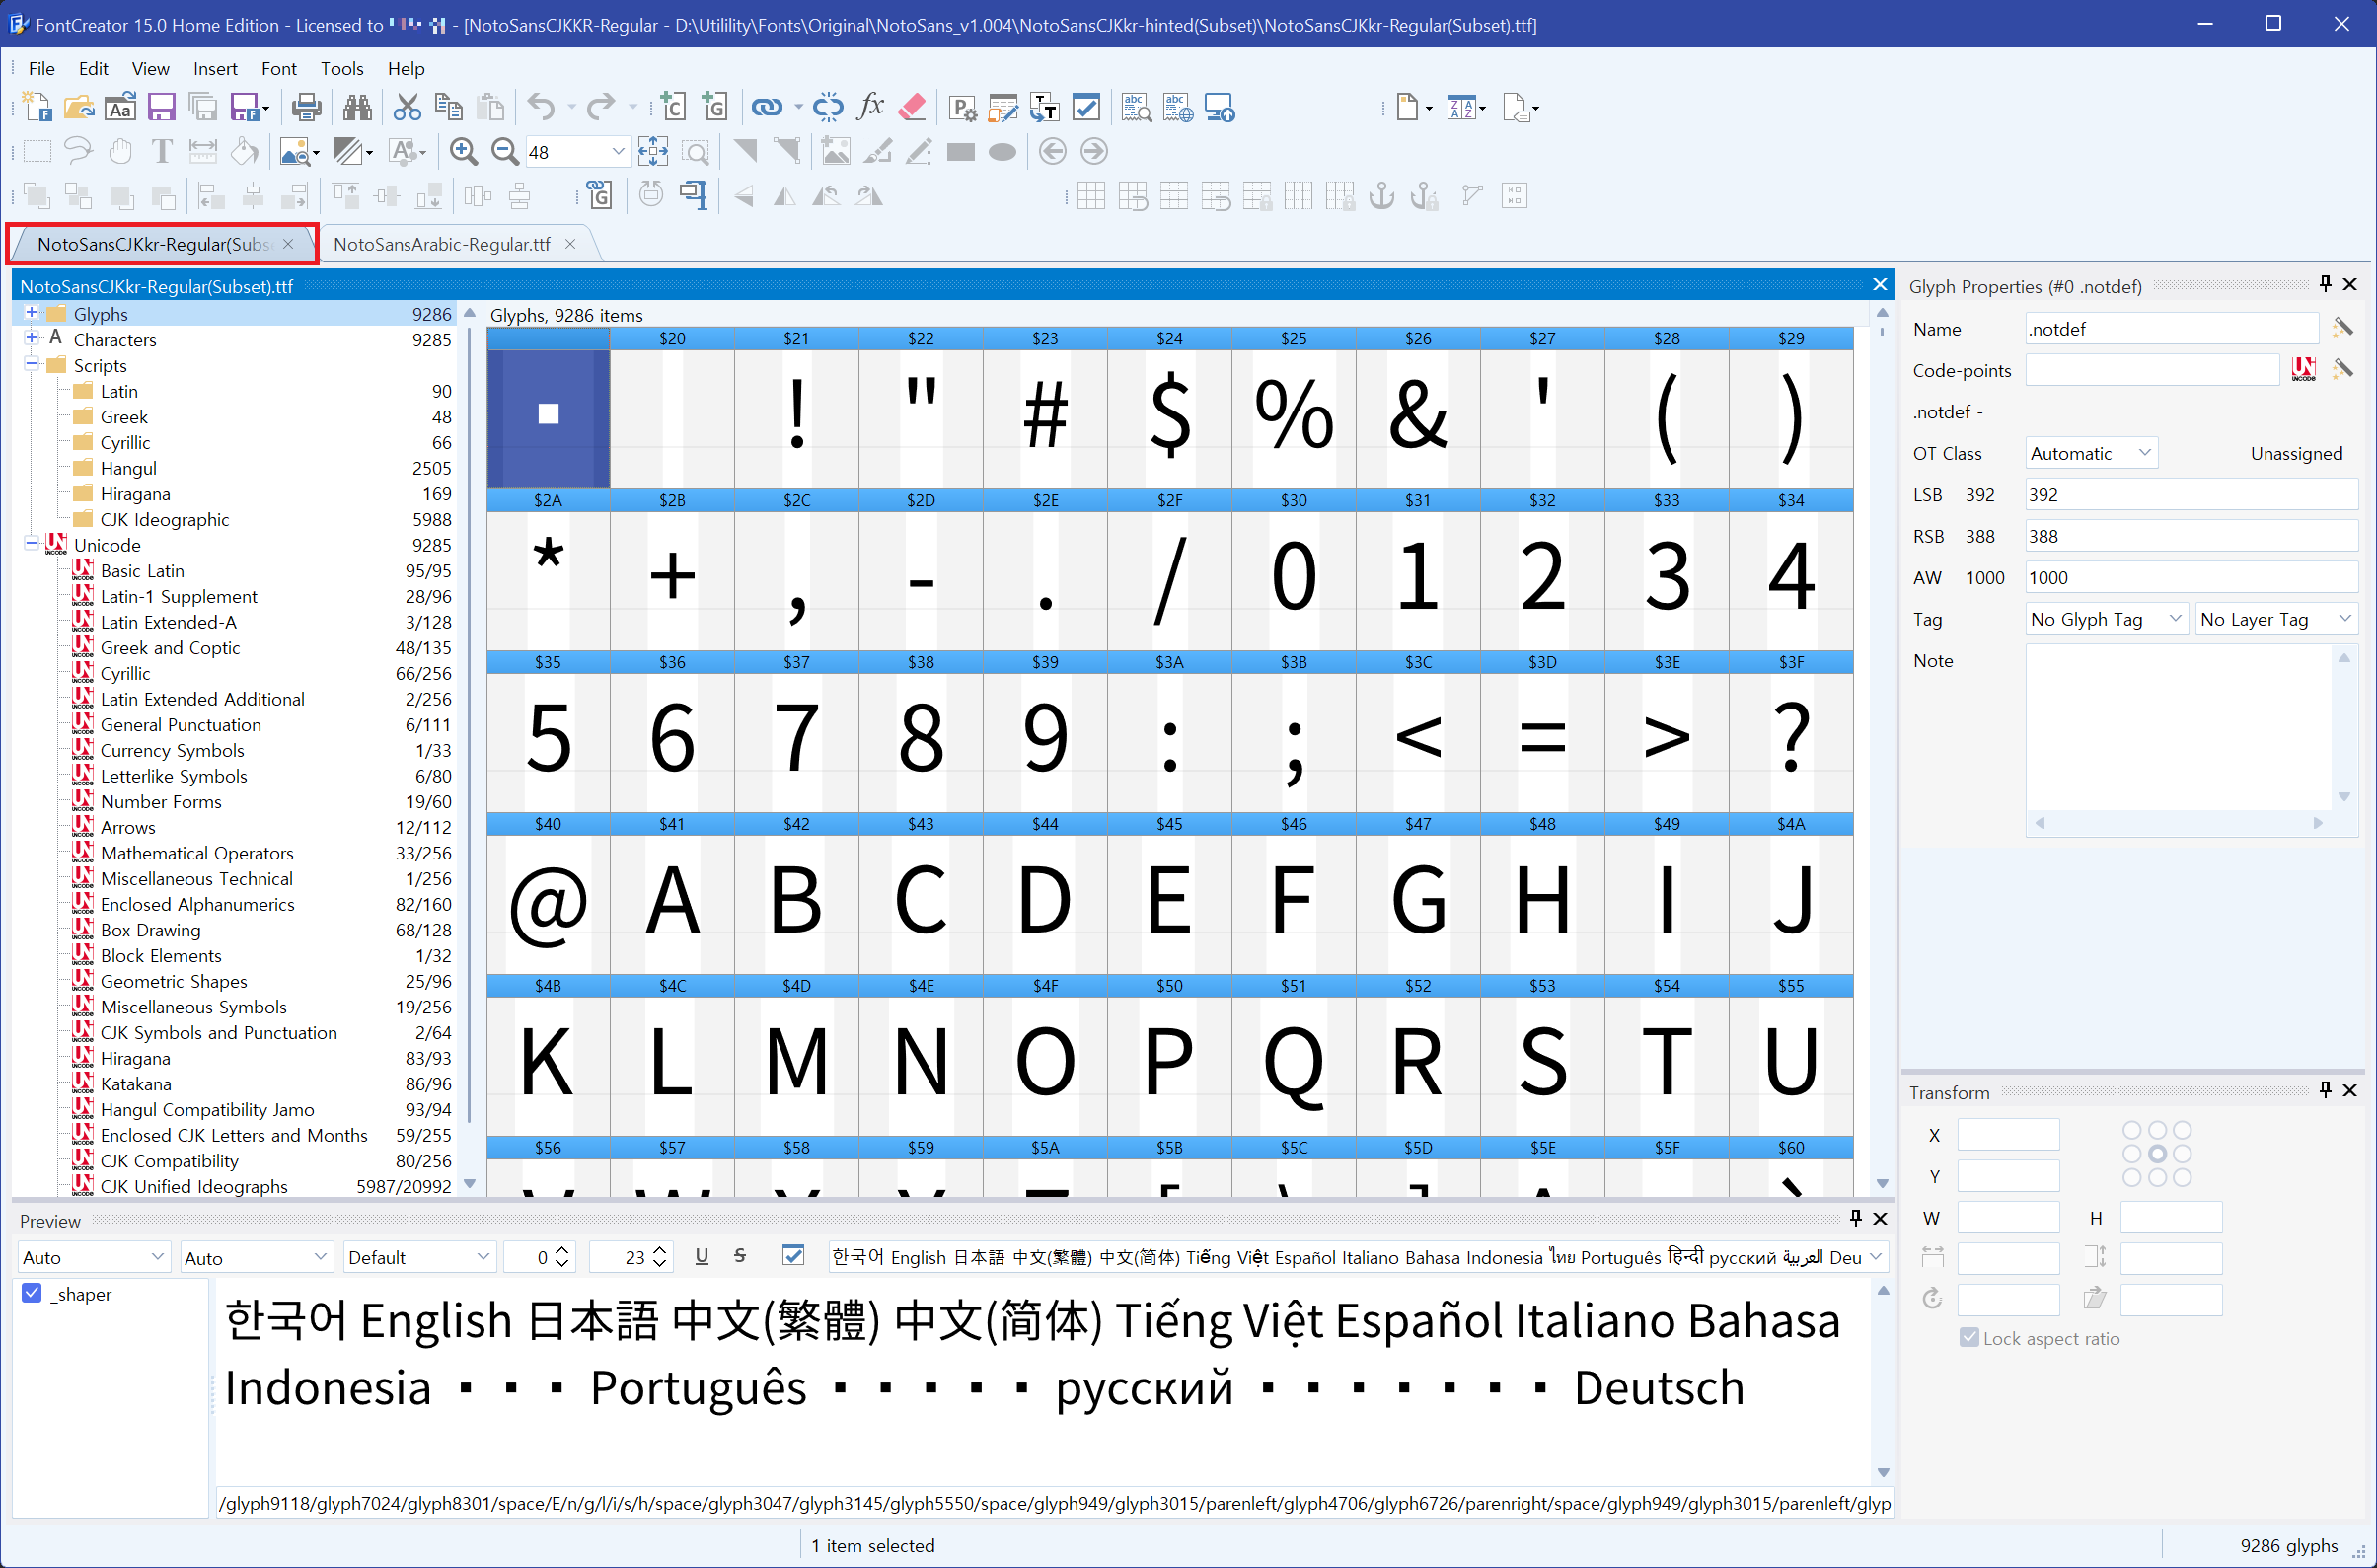Click the Save icon in toolbar
2377x1568 pixels.
coord(161,107)
